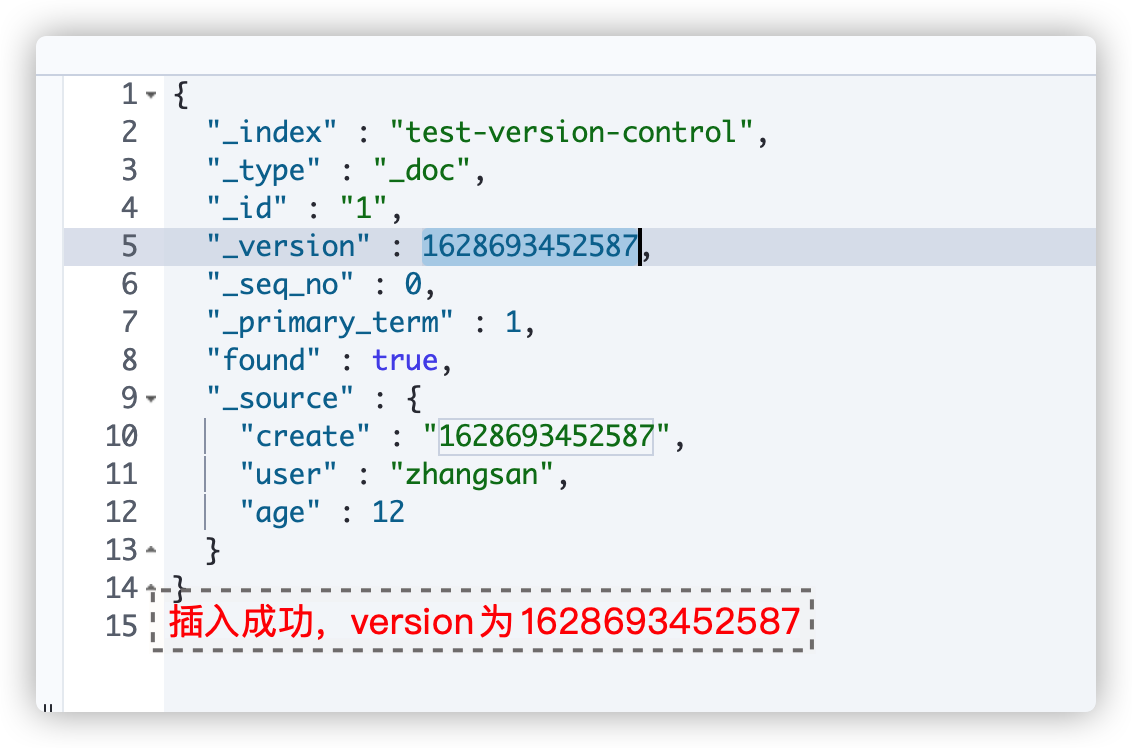
Task: Click line number 2 in the gutter
Action: point(129,132)
